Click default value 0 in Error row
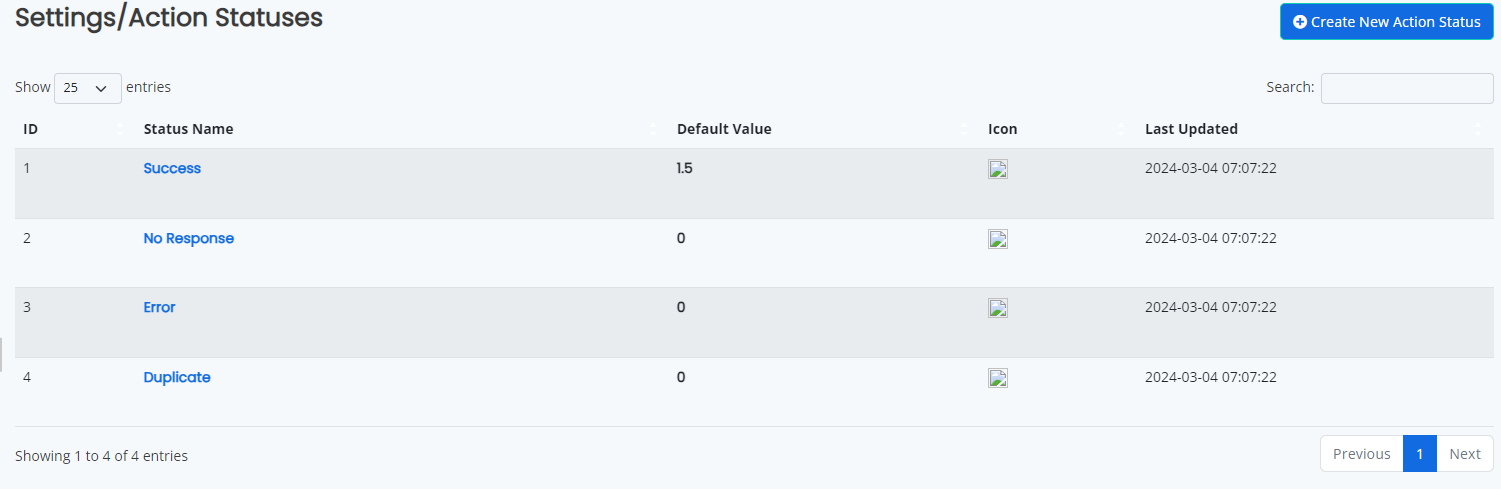 (x=681, y=307)
